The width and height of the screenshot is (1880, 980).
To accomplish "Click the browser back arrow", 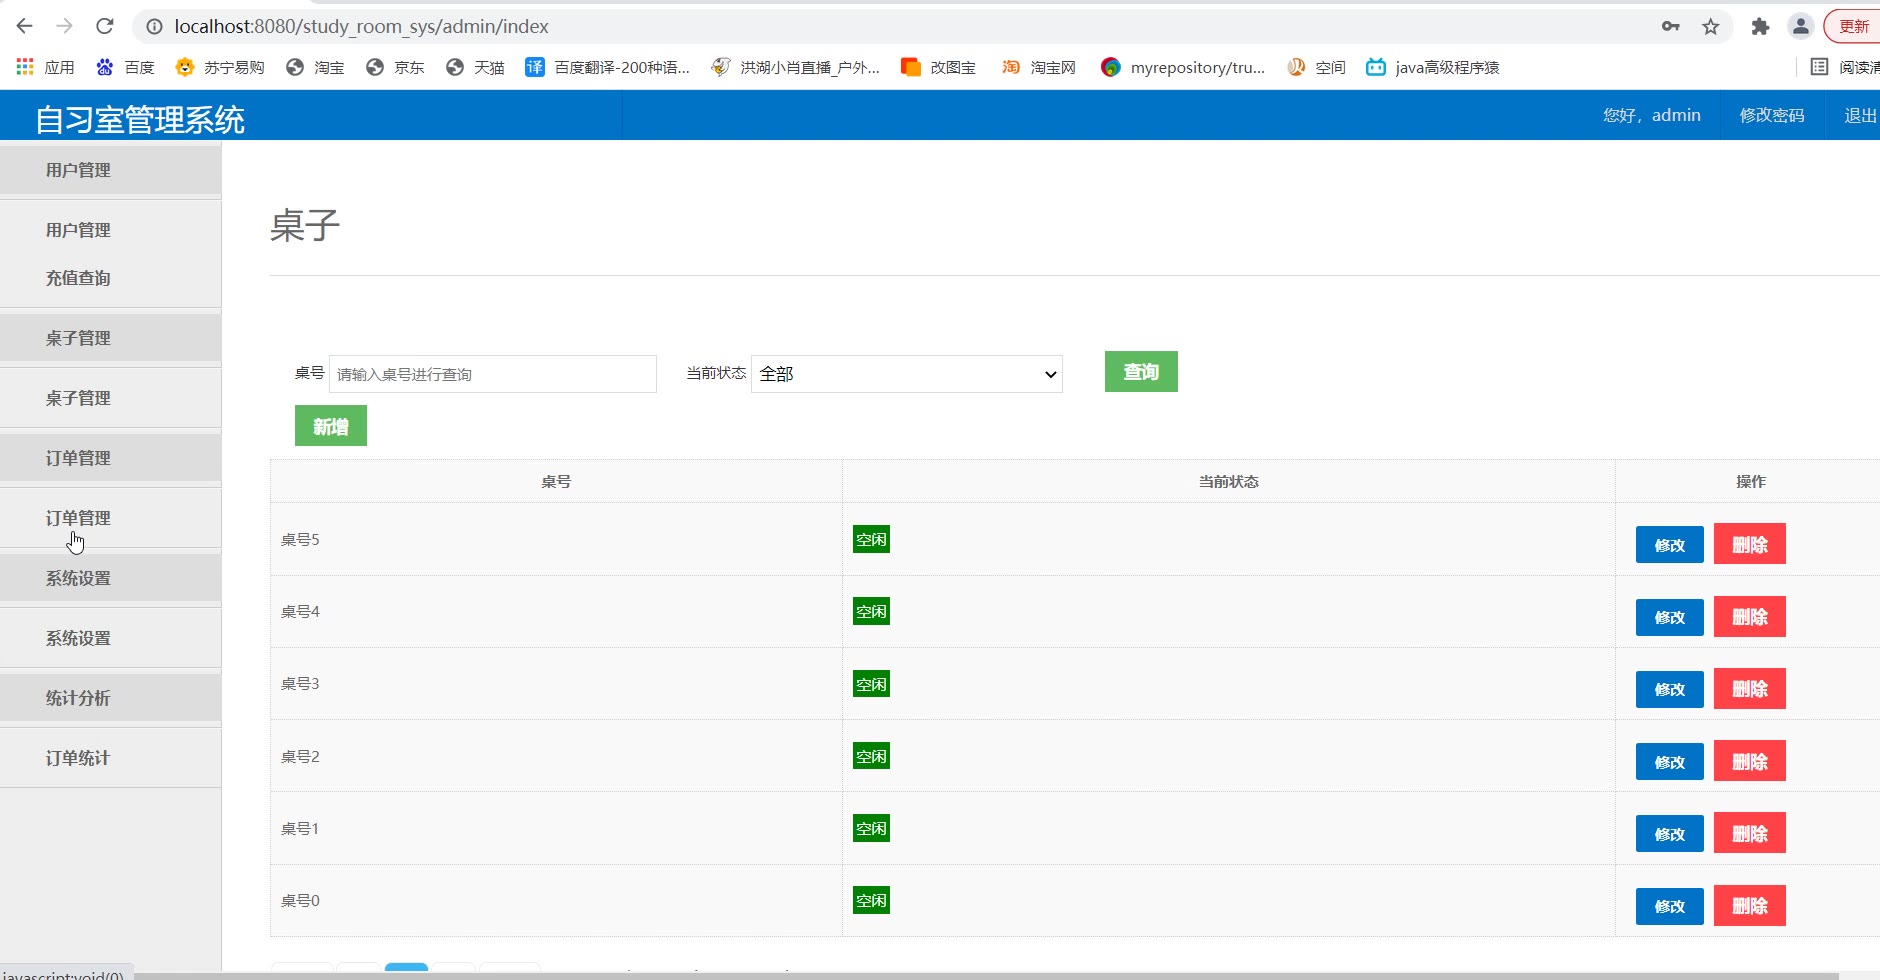I will coord(25,26).
